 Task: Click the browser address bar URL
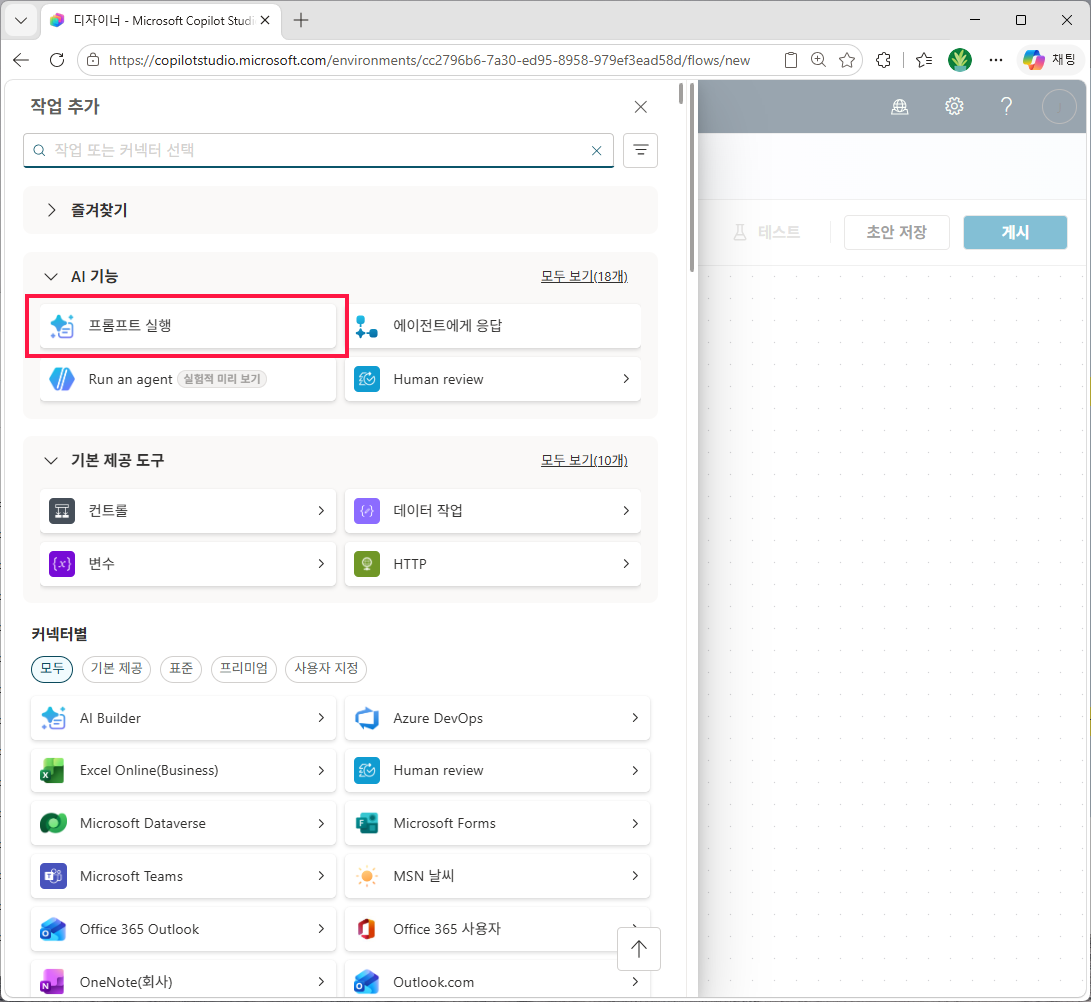tap(429, 61)
